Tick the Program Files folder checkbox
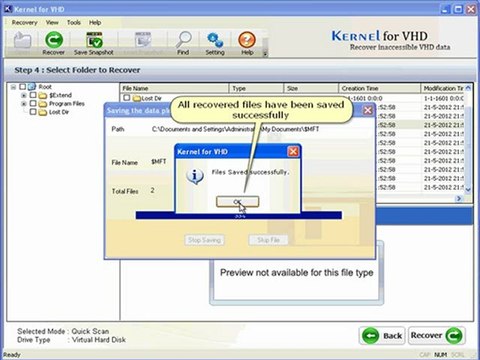The image size is (480, 360). pyautogui.click(x=33, y=104)
